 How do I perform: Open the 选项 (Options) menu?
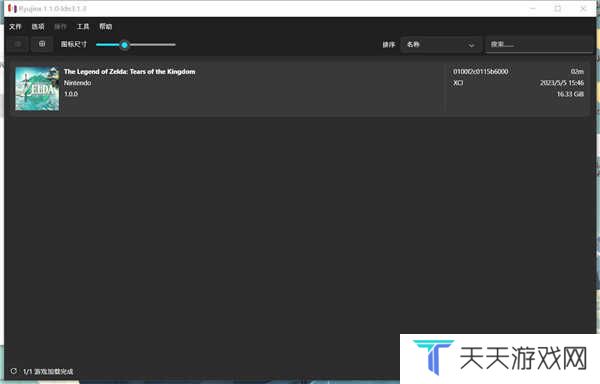(x=38, y=27)
